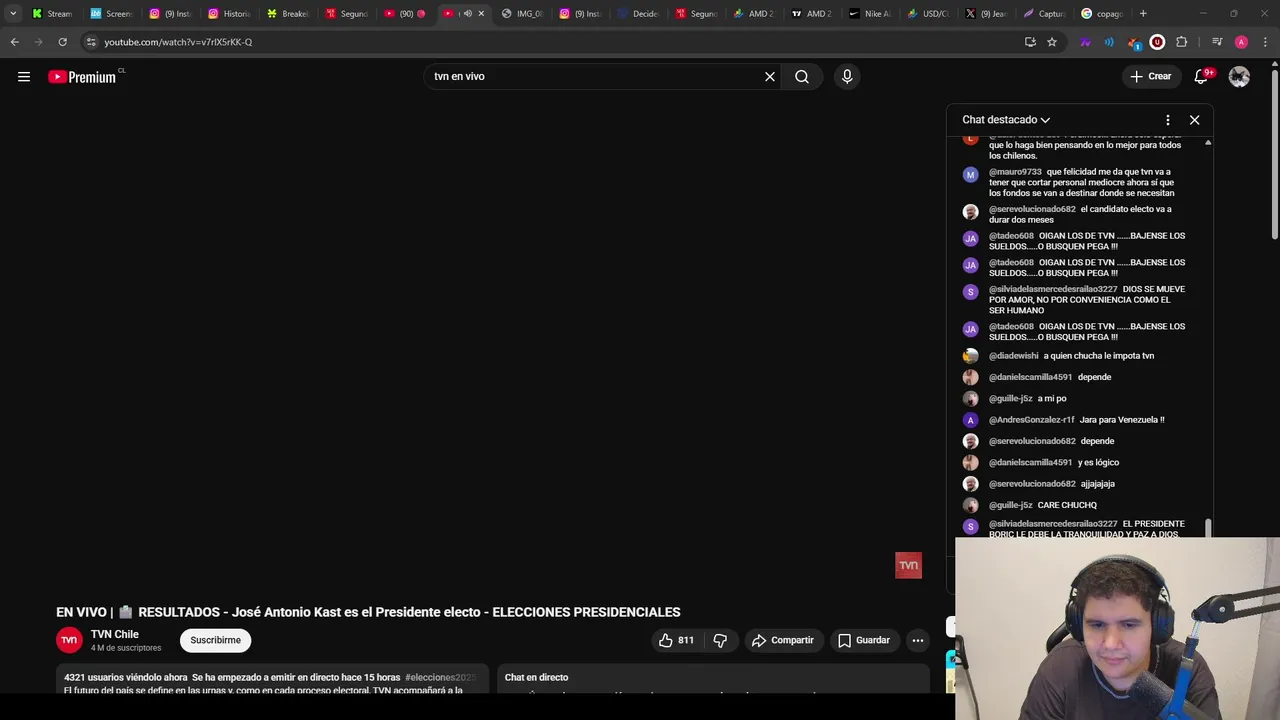Open @diadewishi chat username
Viewport: 1280px width, 720px height.
coord(1014,356)
